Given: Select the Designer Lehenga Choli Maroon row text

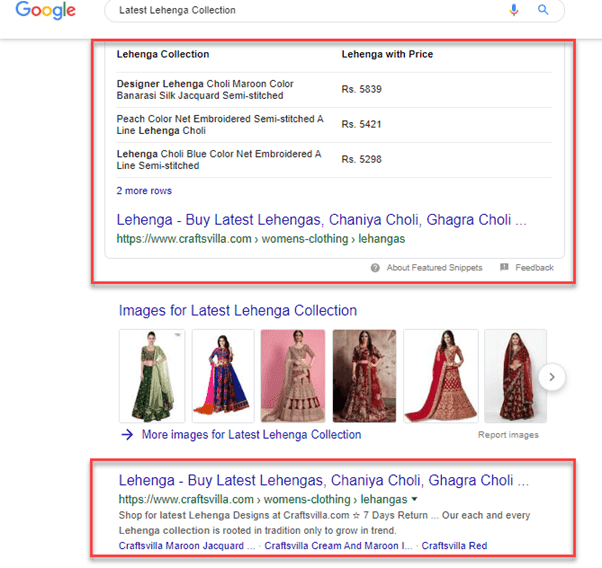Looking at the screenshot, I should pos(205,89).
